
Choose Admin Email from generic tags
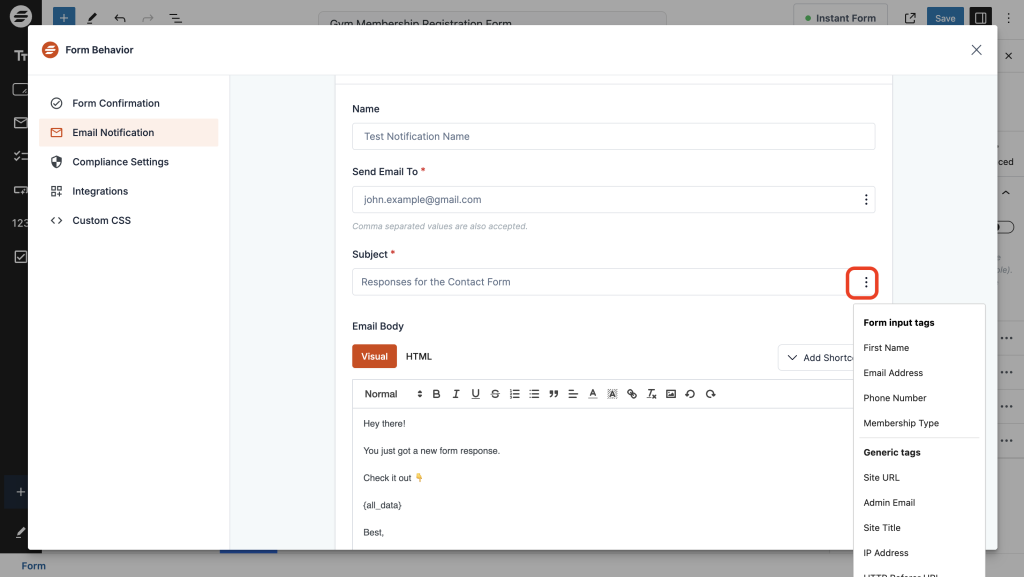point(889,503)
